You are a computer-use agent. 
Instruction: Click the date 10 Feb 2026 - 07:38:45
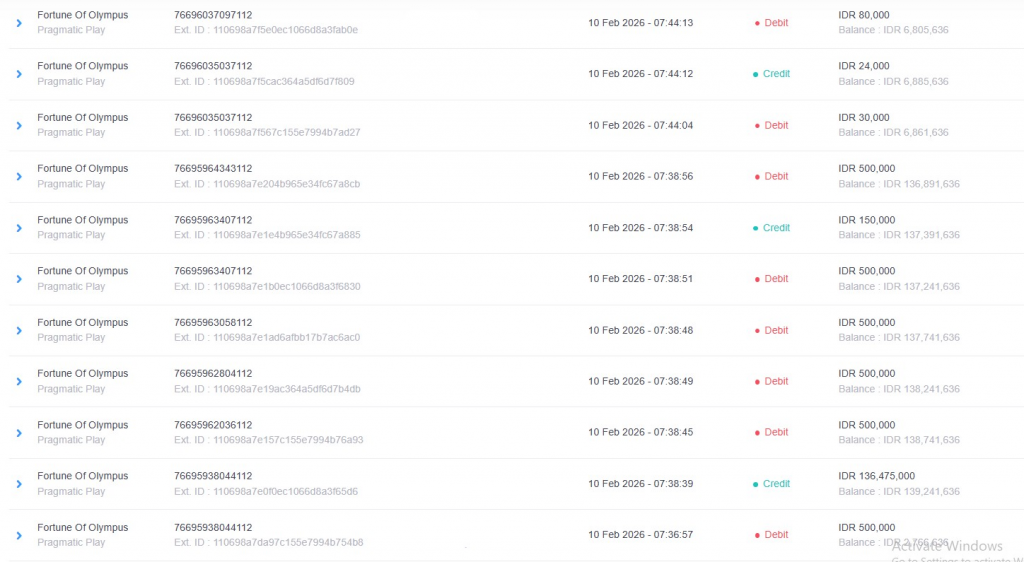[640, 433]
